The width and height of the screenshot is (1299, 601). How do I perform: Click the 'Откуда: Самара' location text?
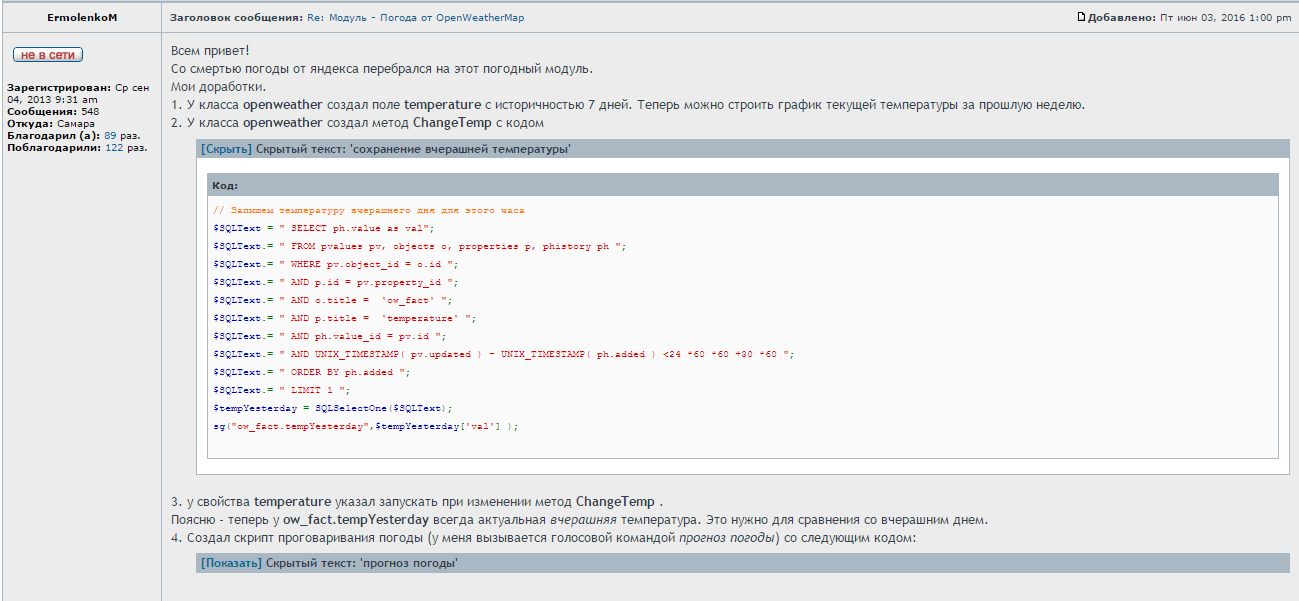pos(51,124)
